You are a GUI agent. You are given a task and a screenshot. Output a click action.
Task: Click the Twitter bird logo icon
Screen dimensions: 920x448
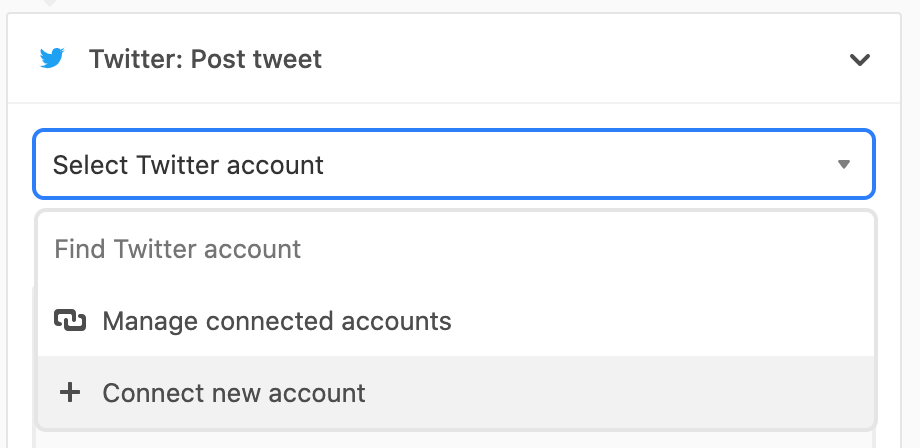coord(52,59)
